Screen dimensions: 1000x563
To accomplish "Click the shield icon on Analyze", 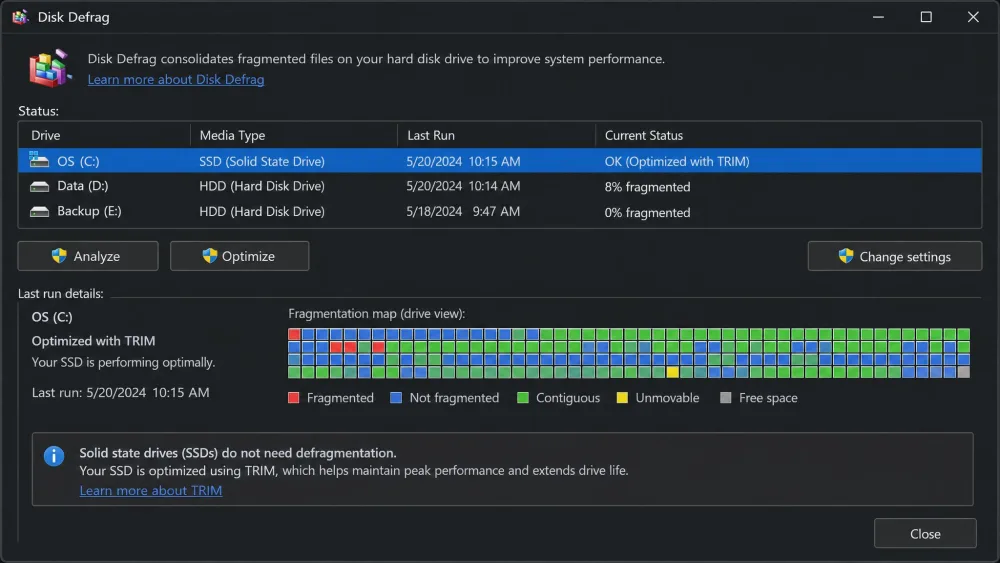I will pyautogui.click(x=59, y=256).
